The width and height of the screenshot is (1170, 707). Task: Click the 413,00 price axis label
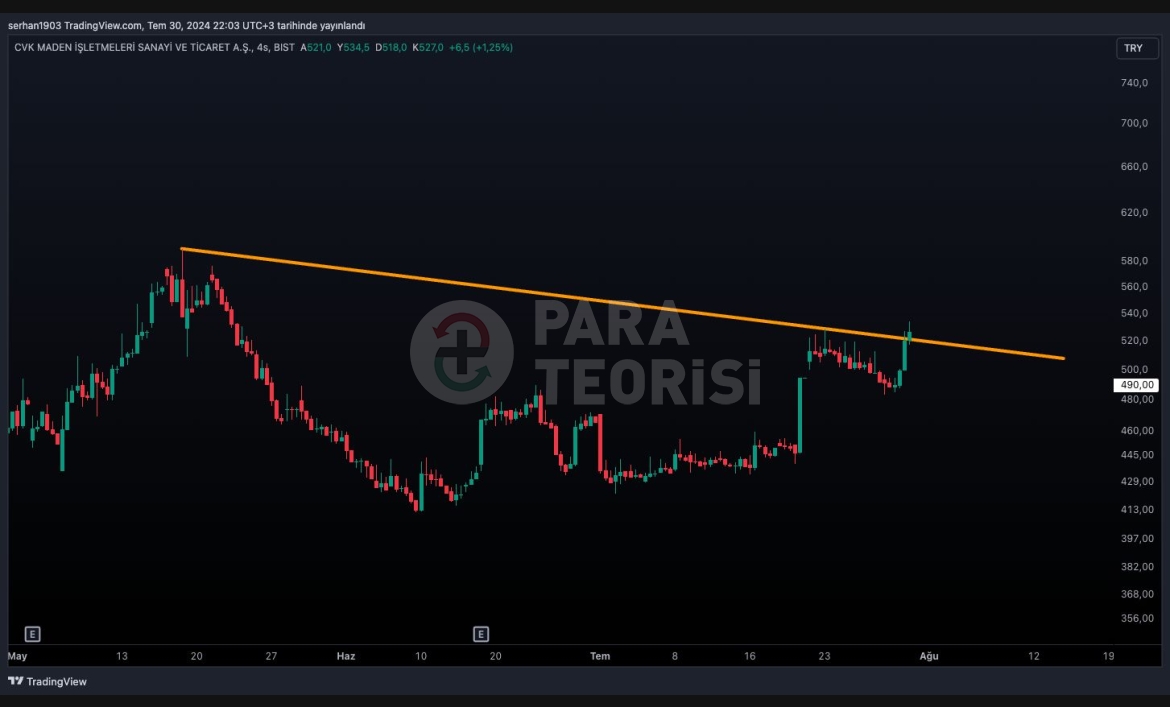(x=1137, y=510)
